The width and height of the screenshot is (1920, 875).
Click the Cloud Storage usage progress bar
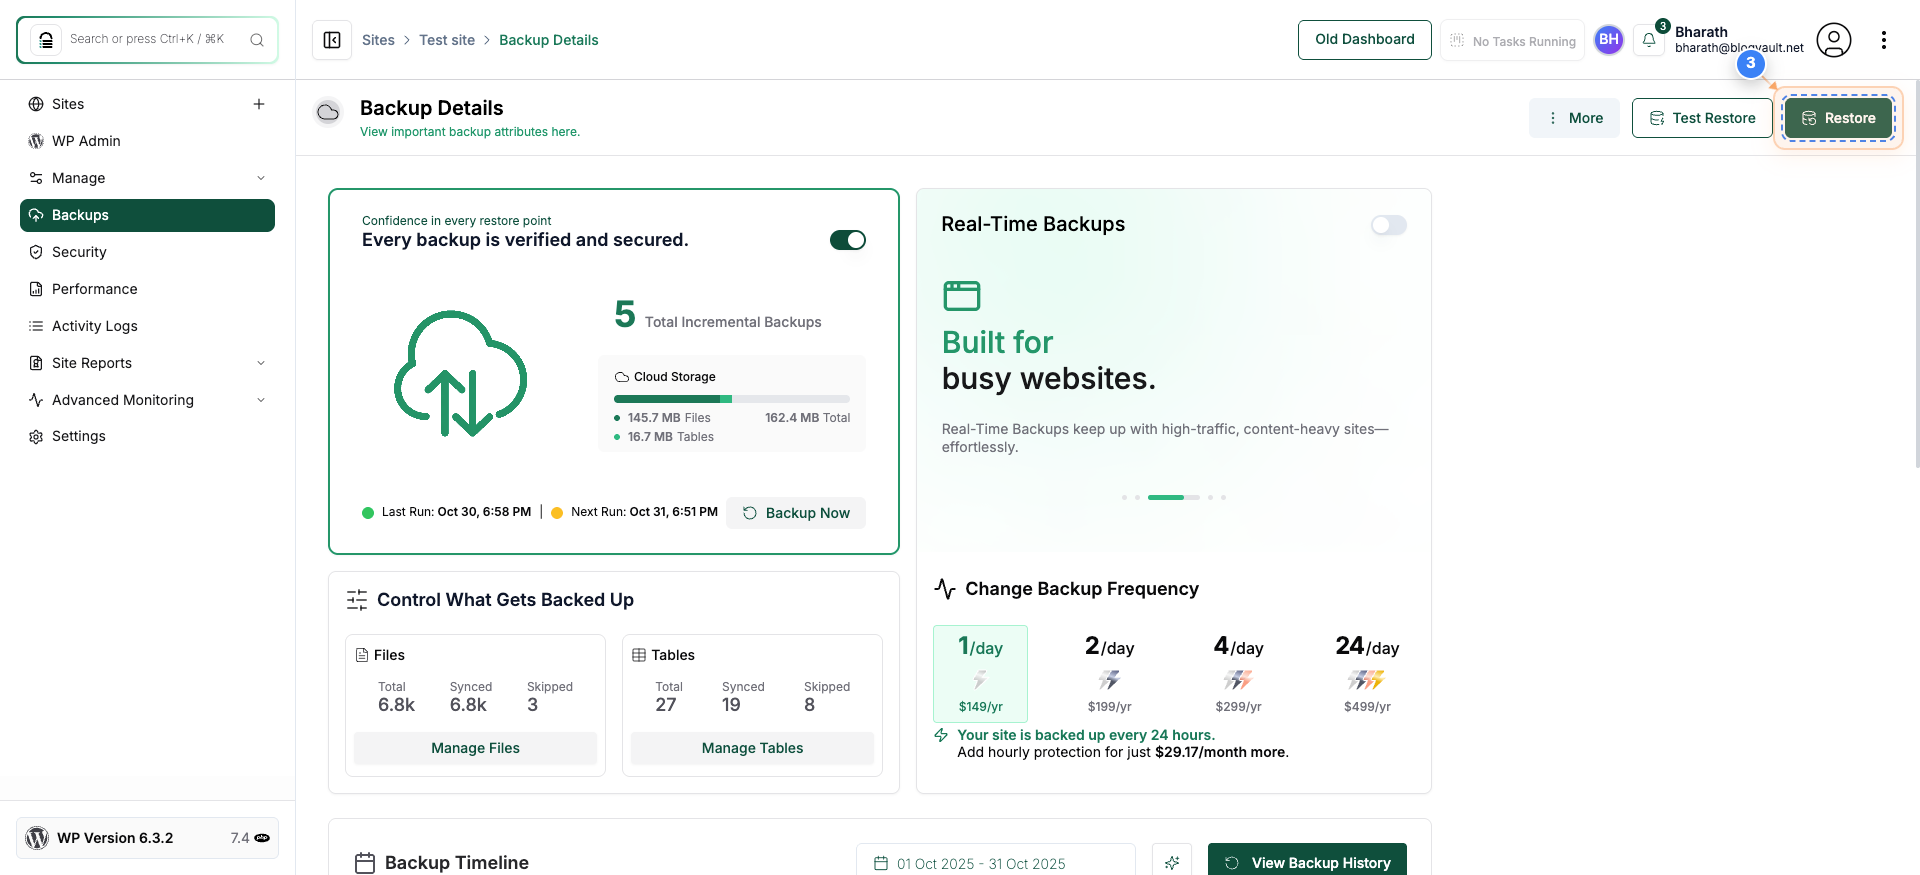732,399
